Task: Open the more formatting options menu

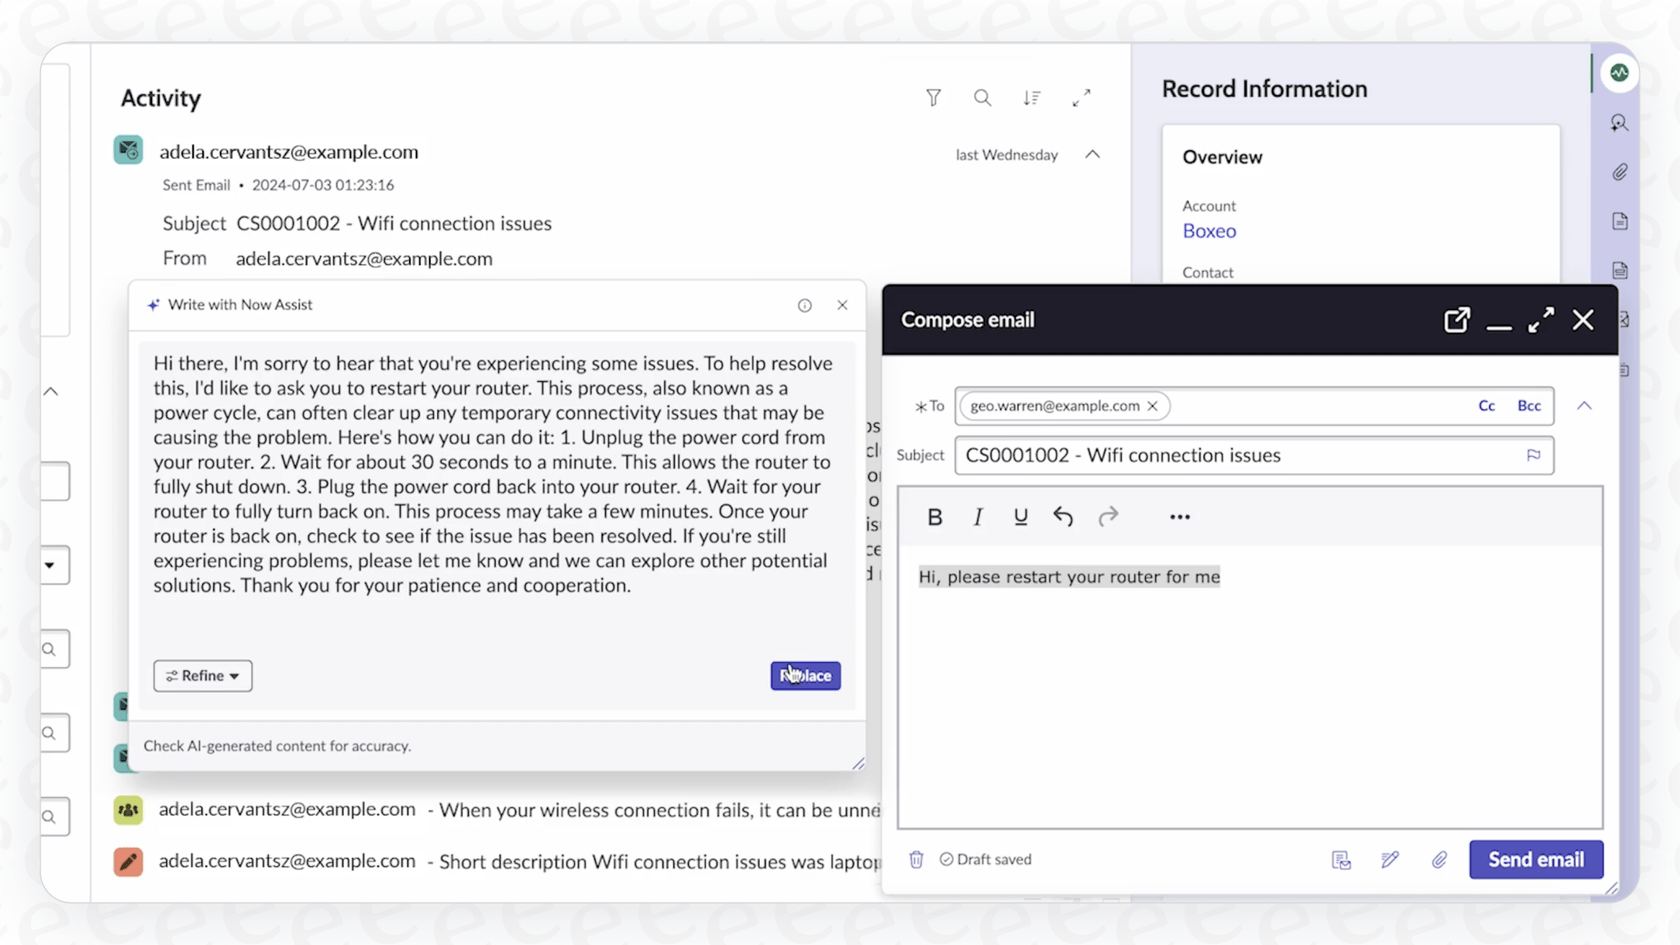Action: [1179, 516]
